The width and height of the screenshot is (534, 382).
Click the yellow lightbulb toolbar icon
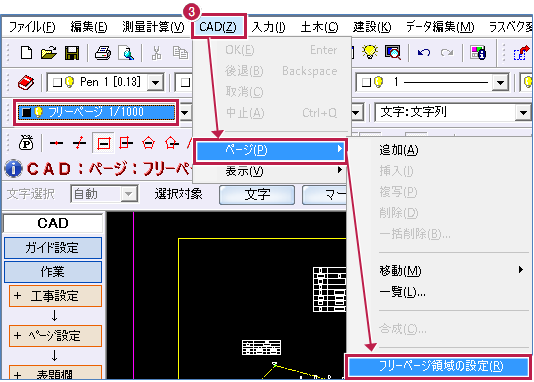370,52
